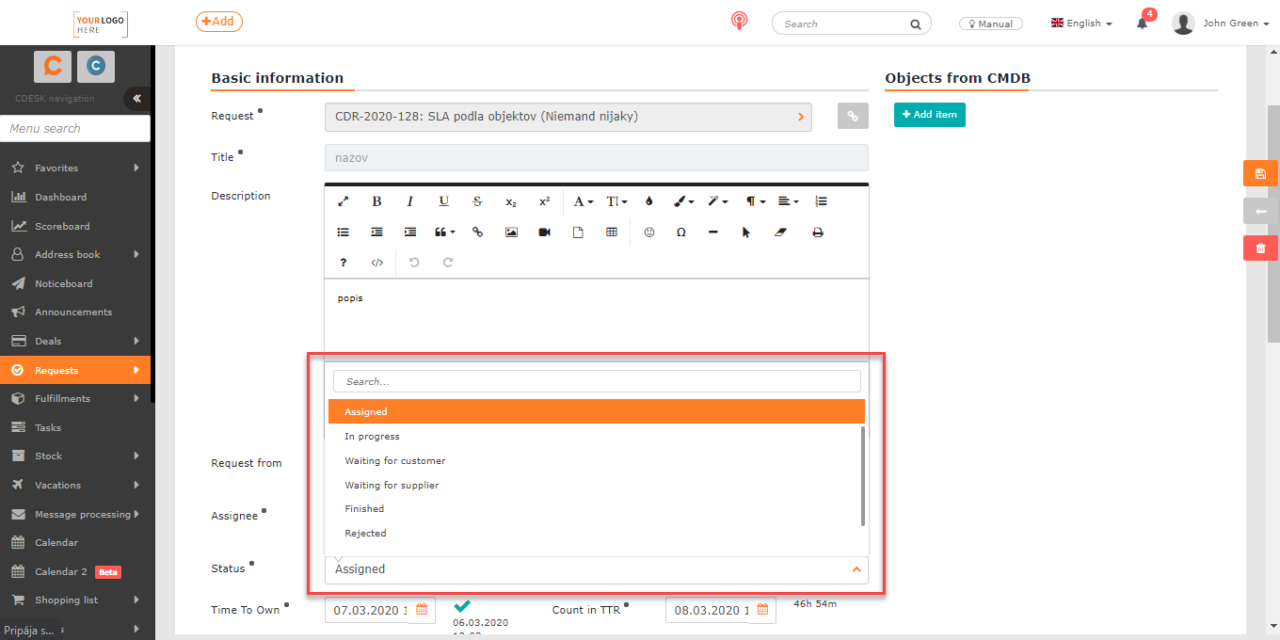Click the orange save button
The image size is (1280, 640).
pos(1260,173)
